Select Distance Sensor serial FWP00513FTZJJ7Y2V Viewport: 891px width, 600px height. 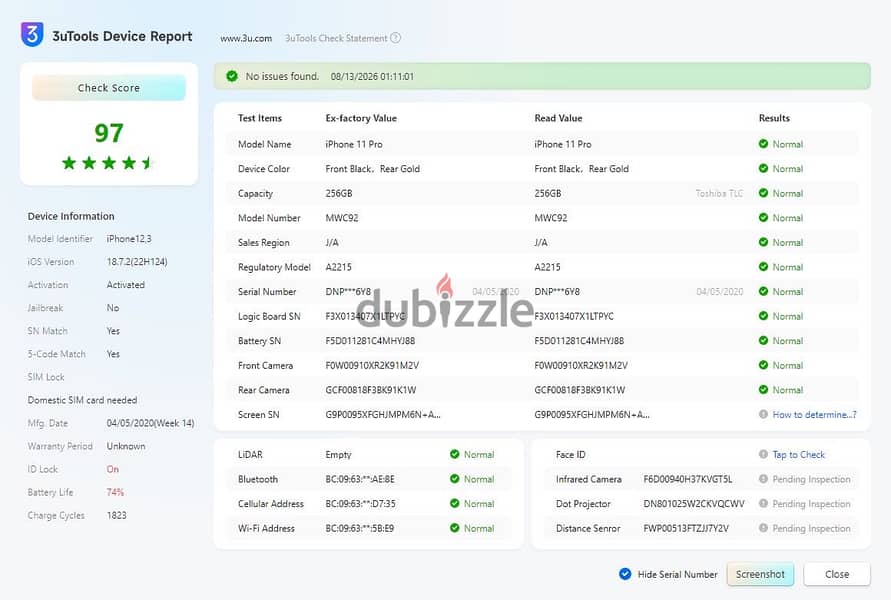click(x=686, y=528)
